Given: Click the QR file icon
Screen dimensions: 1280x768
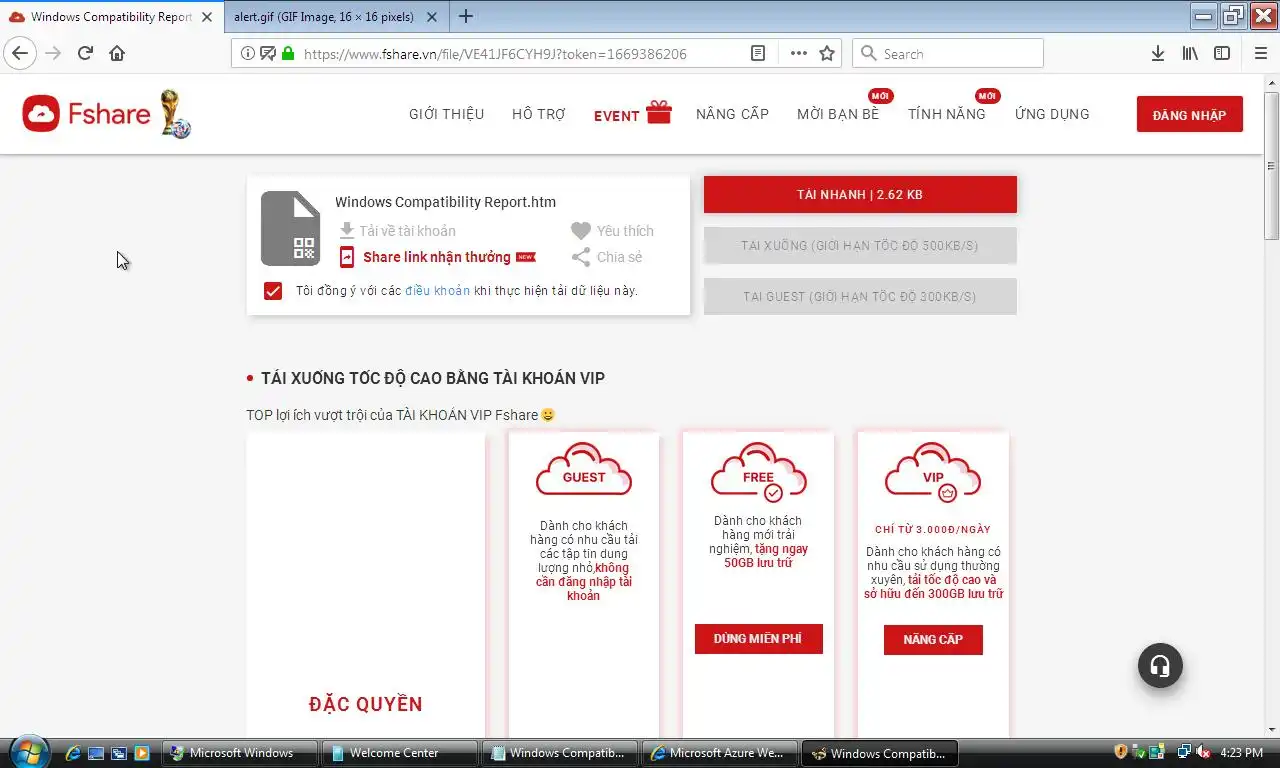Looking at the screenshot, I should [x=291, y=229].
